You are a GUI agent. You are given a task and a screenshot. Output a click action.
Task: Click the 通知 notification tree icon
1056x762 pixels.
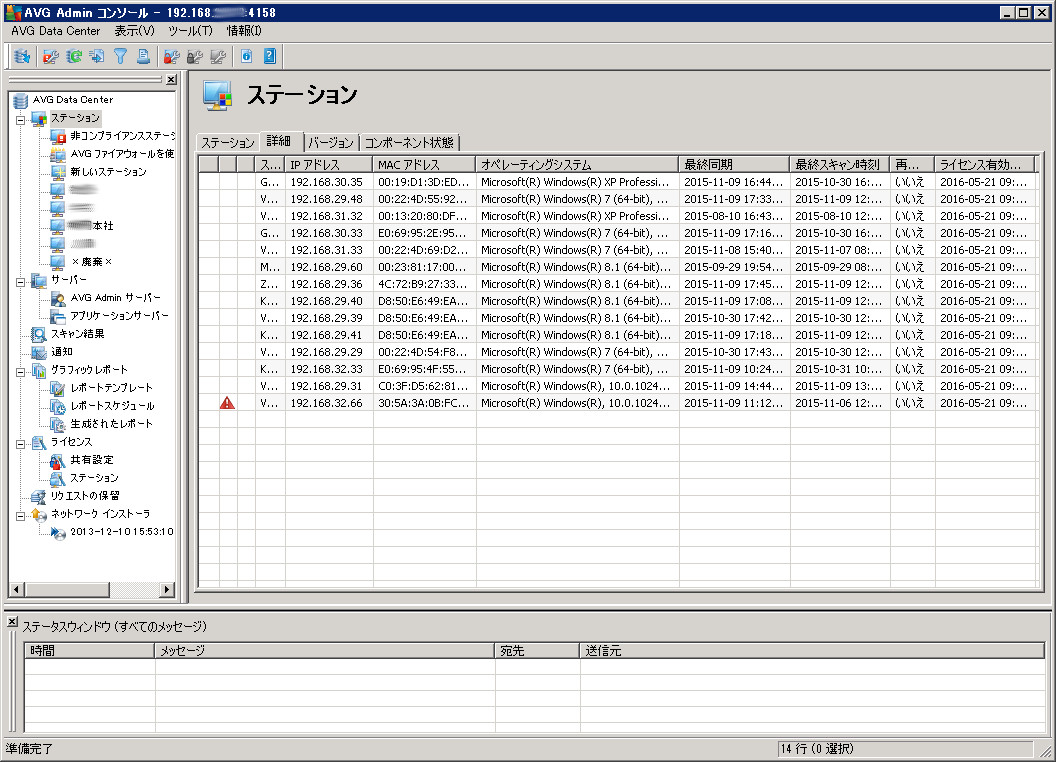39,352
